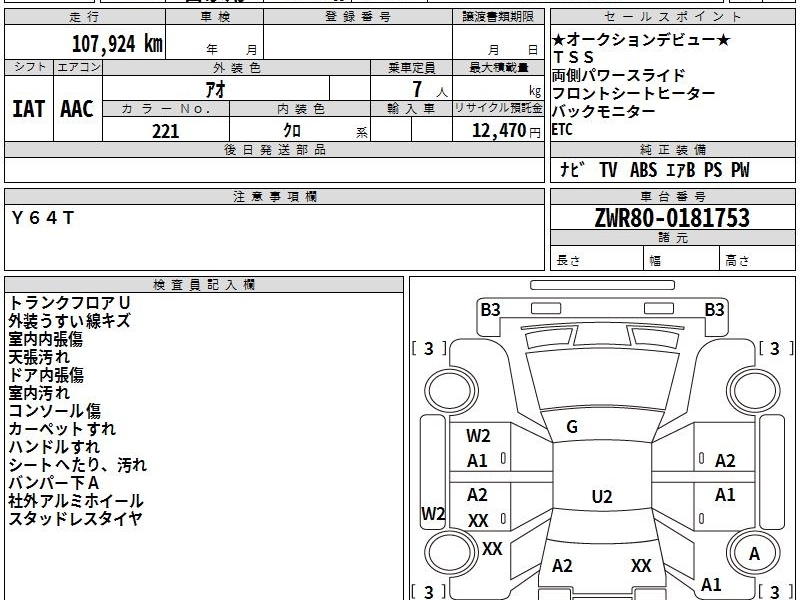Select the 天張汚れ note

point(39,357)
